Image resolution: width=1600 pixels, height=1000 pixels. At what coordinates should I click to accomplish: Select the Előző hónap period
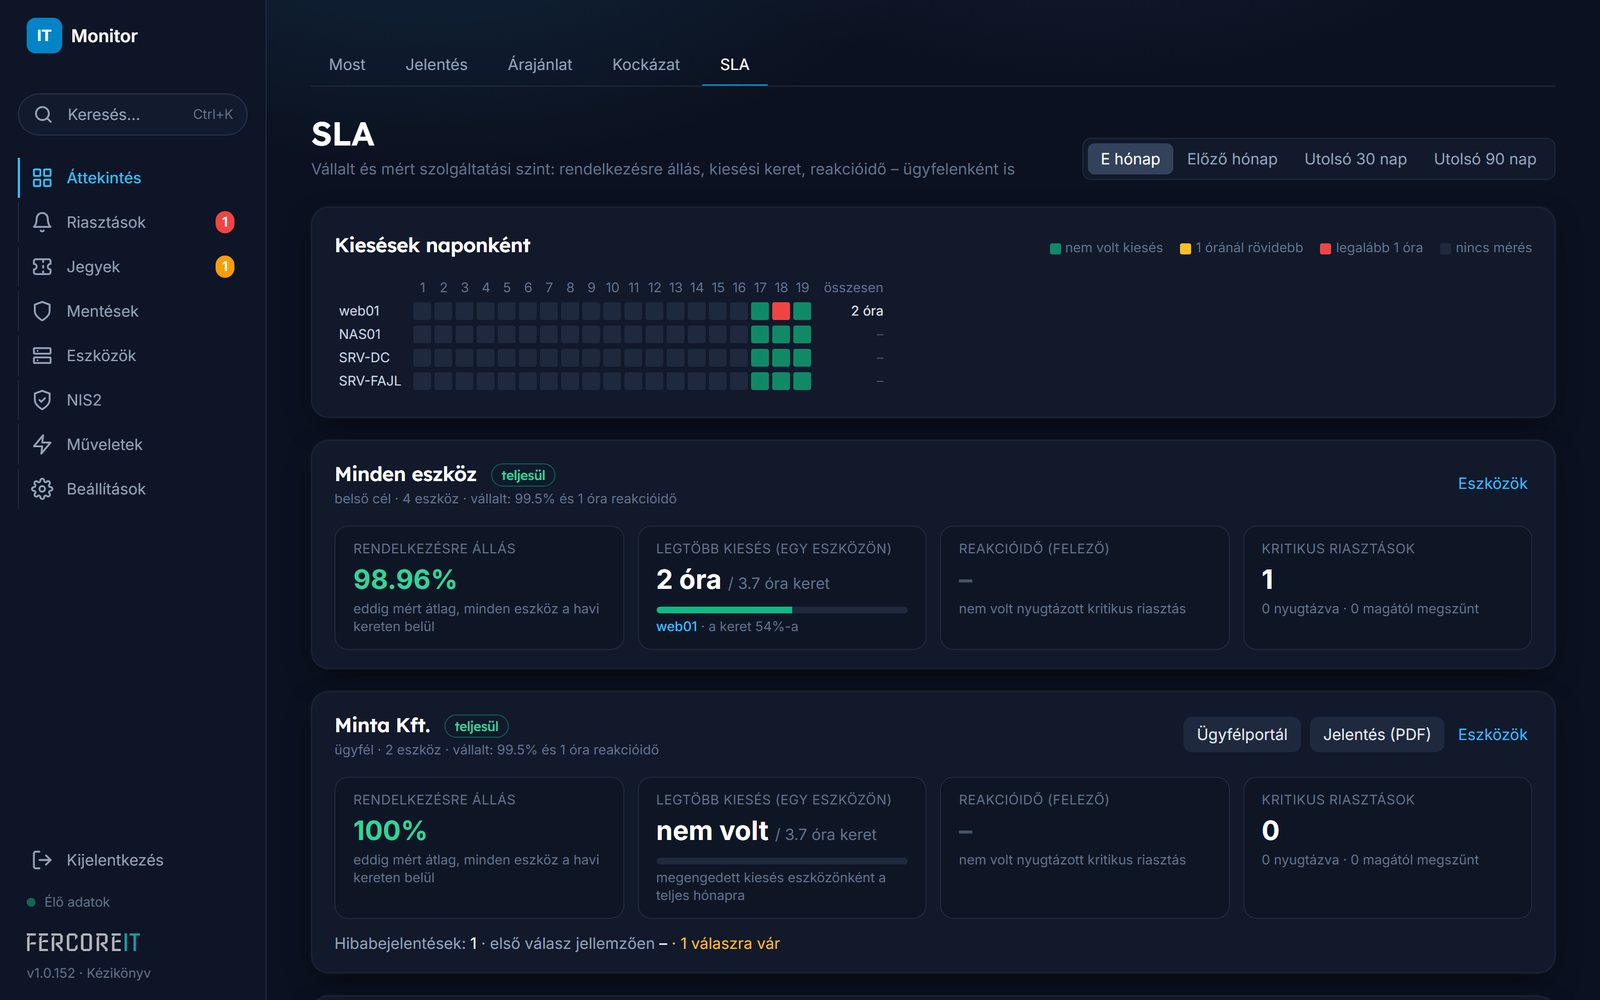1232,159
